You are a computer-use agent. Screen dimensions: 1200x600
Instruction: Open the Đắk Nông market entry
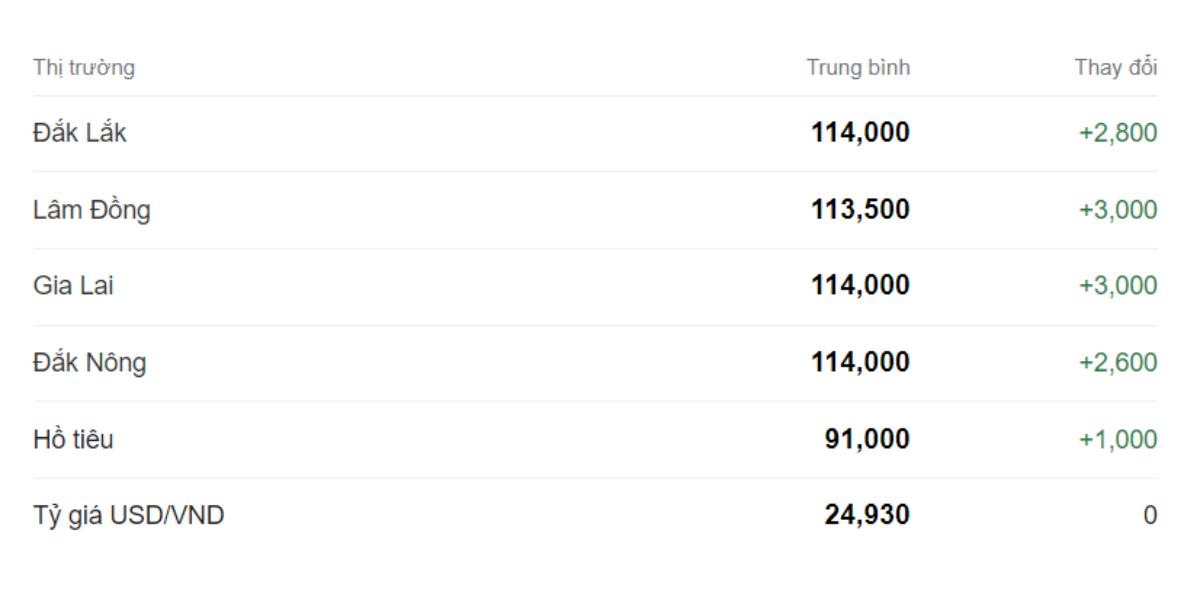point(89,362)
